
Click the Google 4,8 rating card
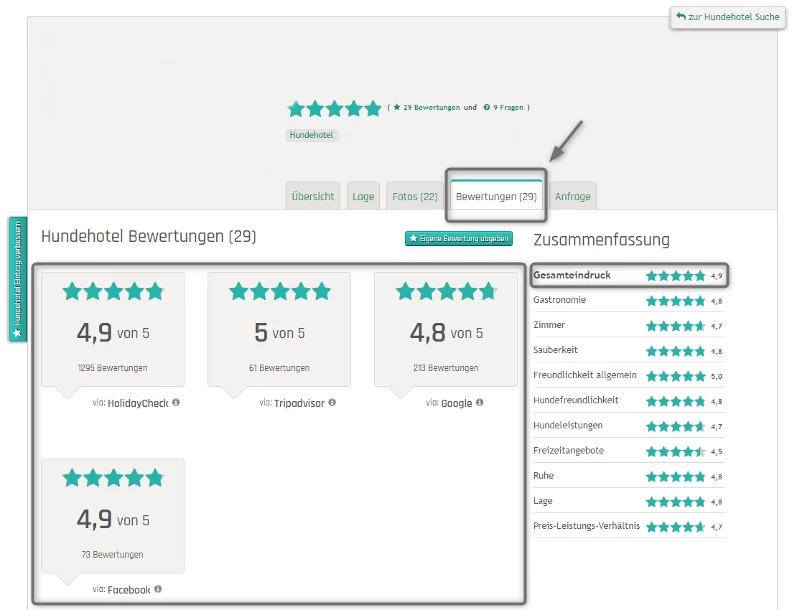(446, 330)
